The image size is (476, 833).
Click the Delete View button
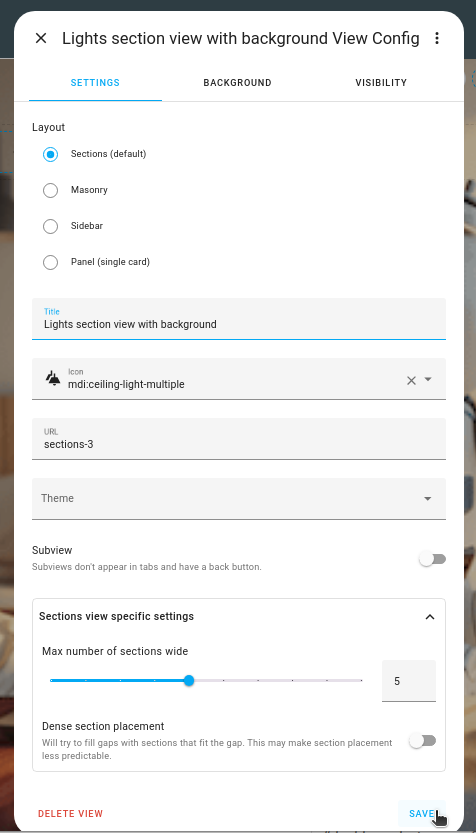click(71, 813)
